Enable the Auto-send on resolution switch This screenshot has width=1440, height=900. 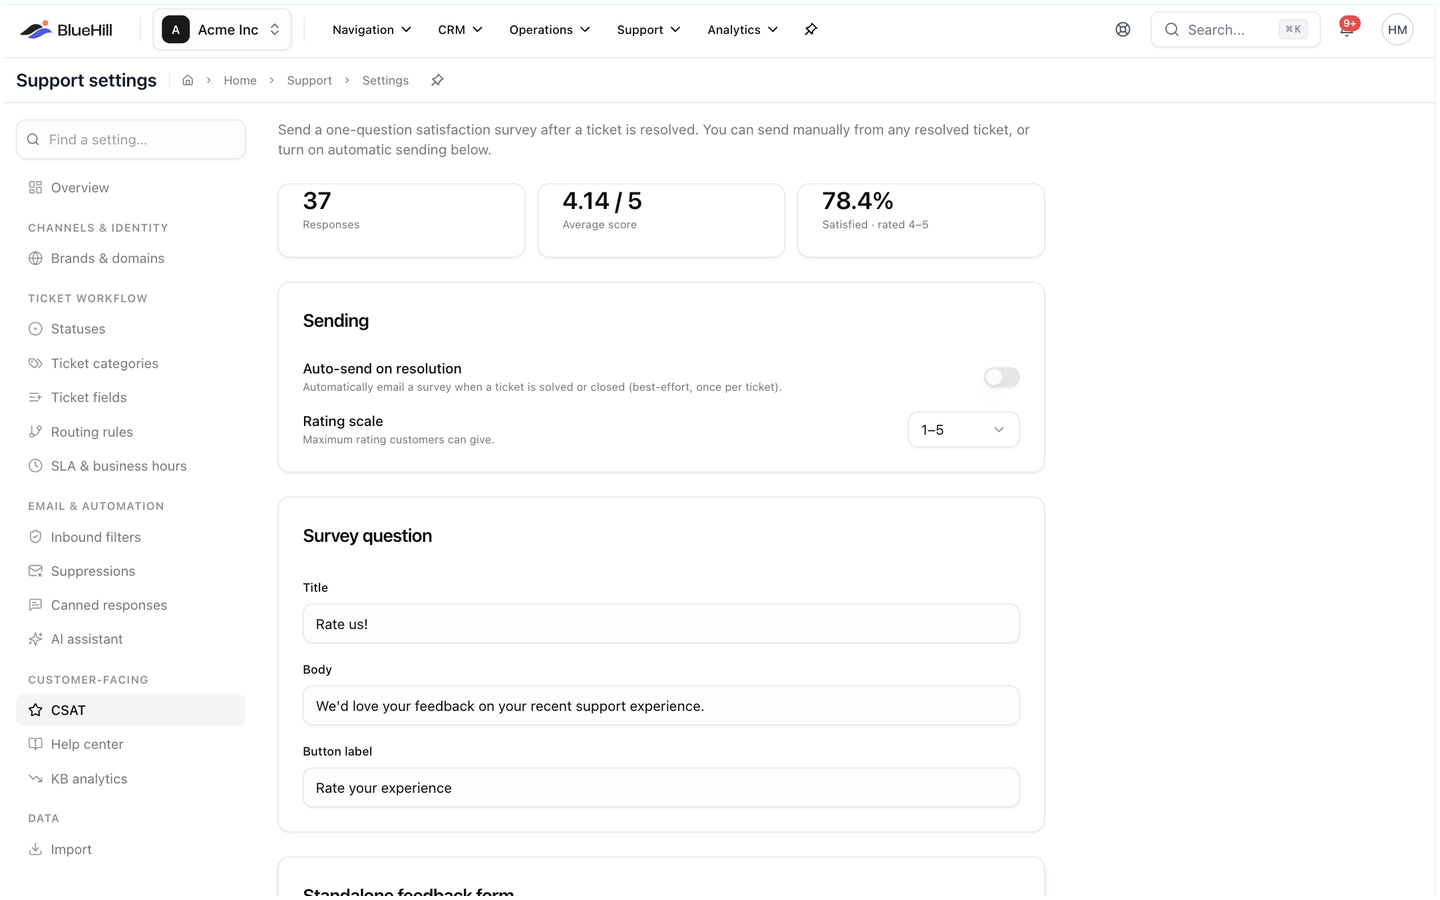pyautogui.click(x=1001, y=377)
